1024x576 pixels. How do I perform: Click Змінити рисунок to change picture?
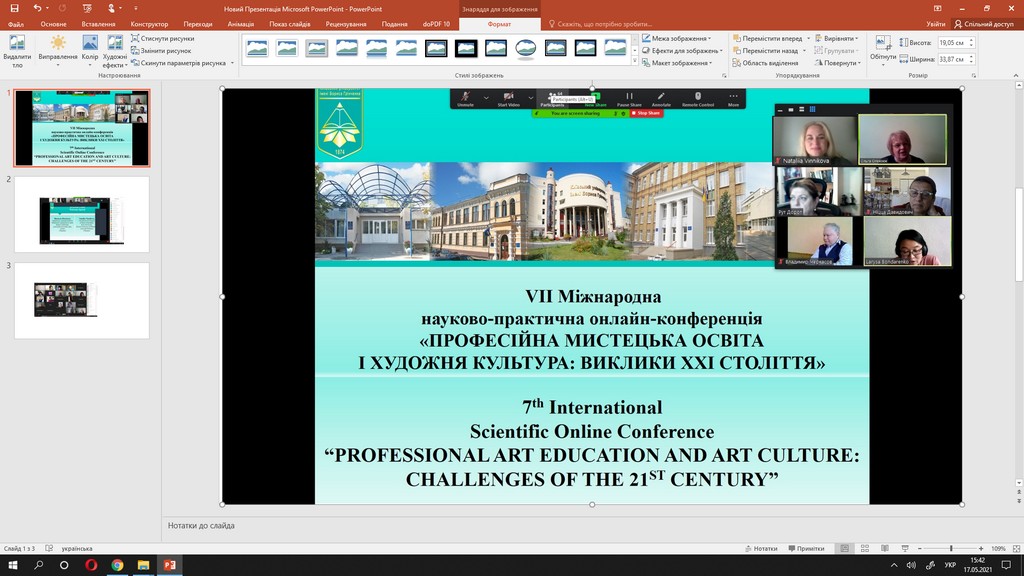165,50
